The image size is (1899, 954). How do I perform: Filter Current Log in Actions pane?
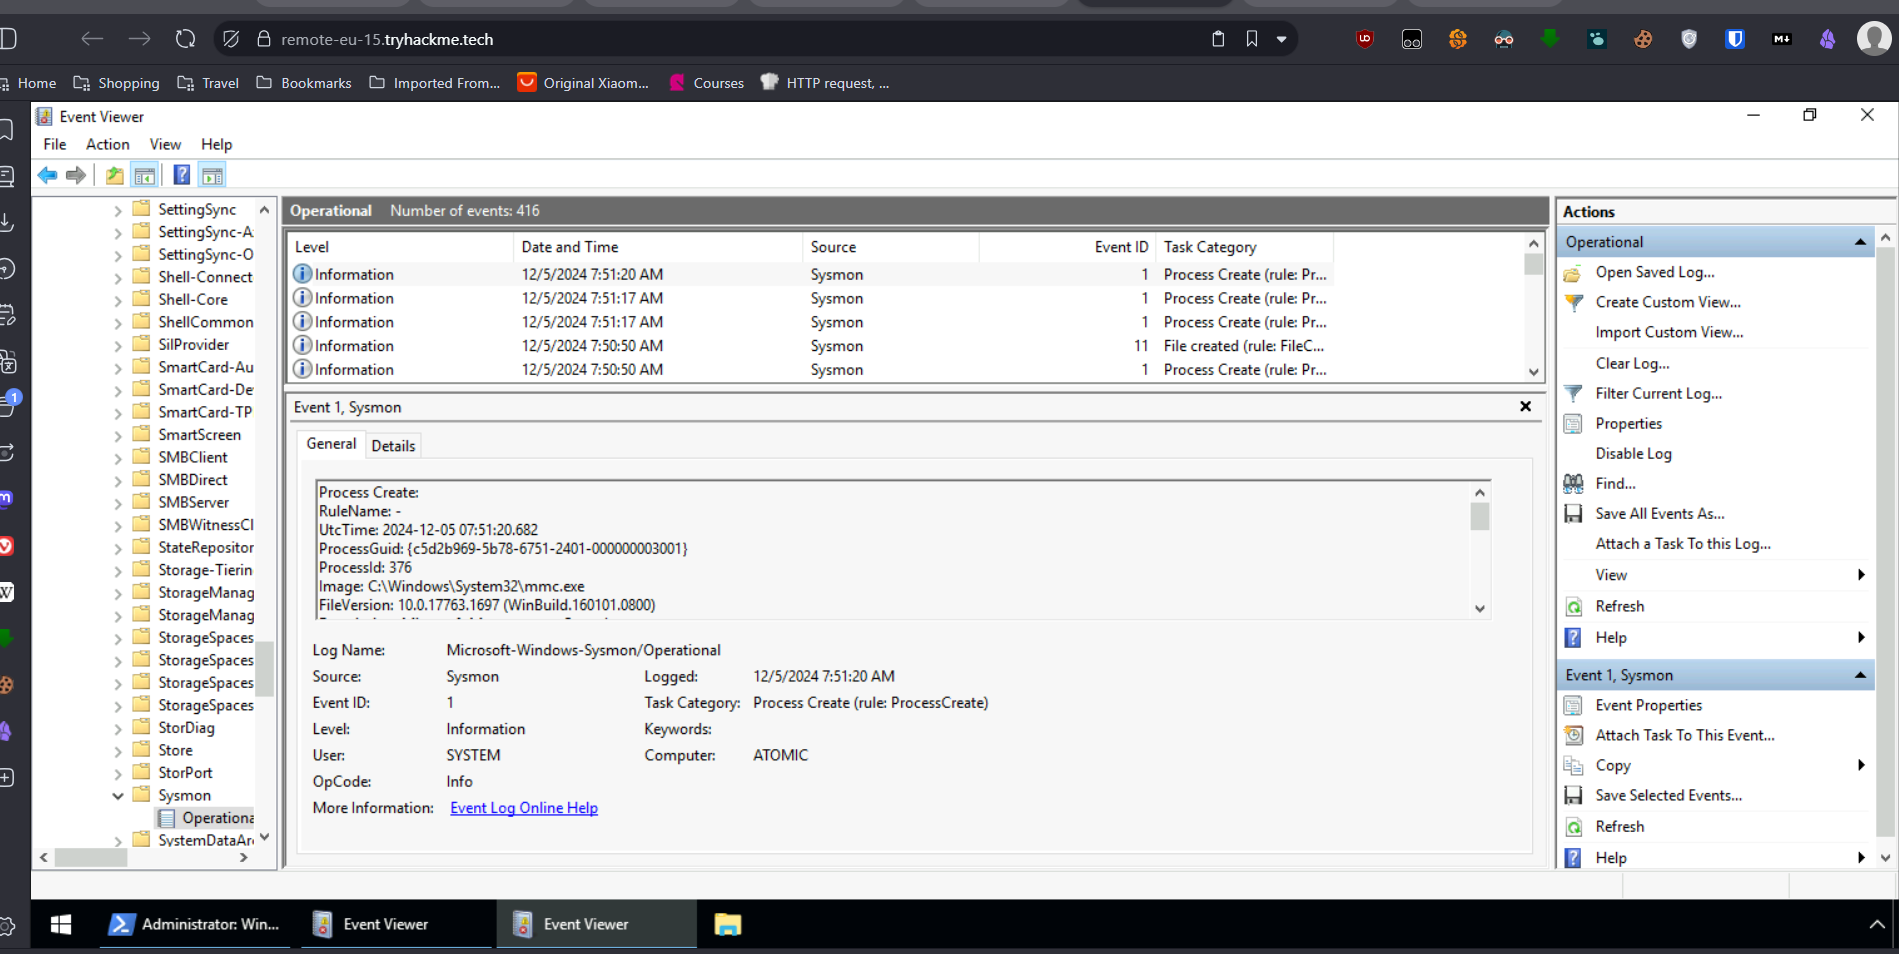(1659, 393)
